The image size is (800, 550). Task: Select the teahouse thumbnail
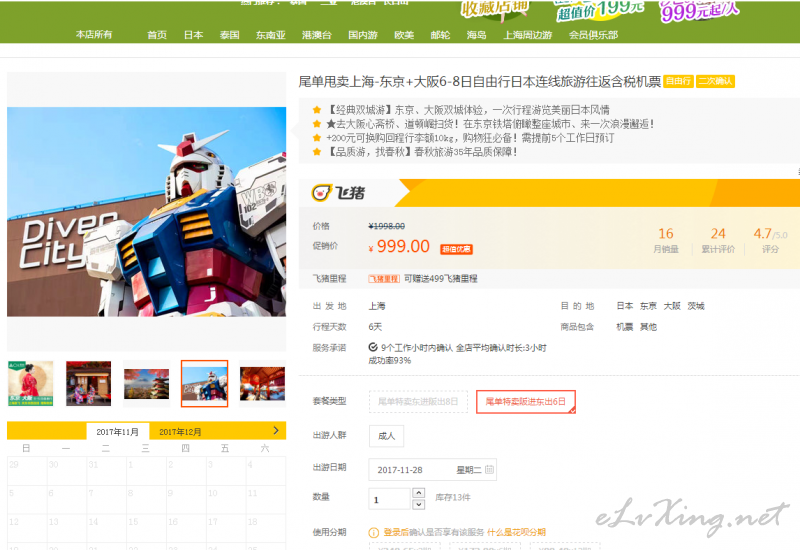[x=88, y=383]
